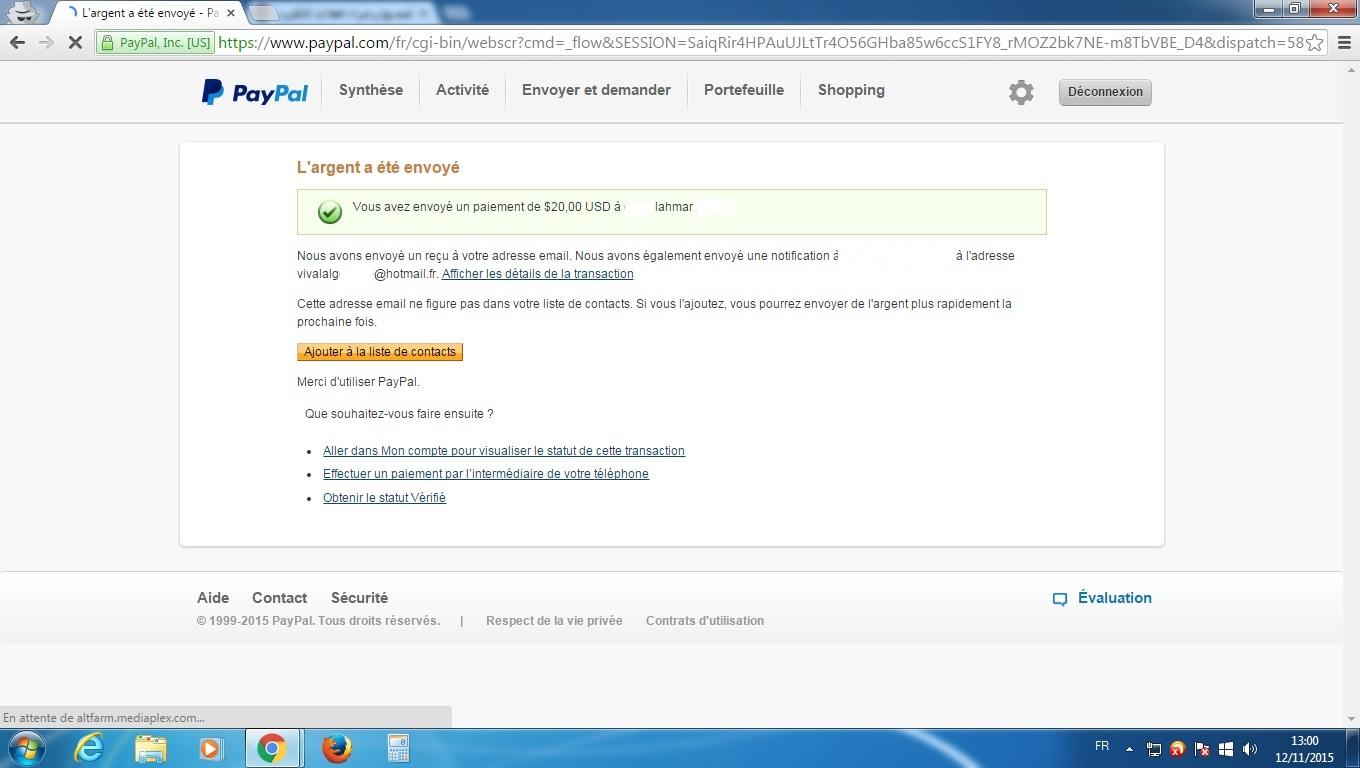The image size is (1360, 768).
Task: Open Effectuer un paiement par téléphone link
Action: [486, 474]
